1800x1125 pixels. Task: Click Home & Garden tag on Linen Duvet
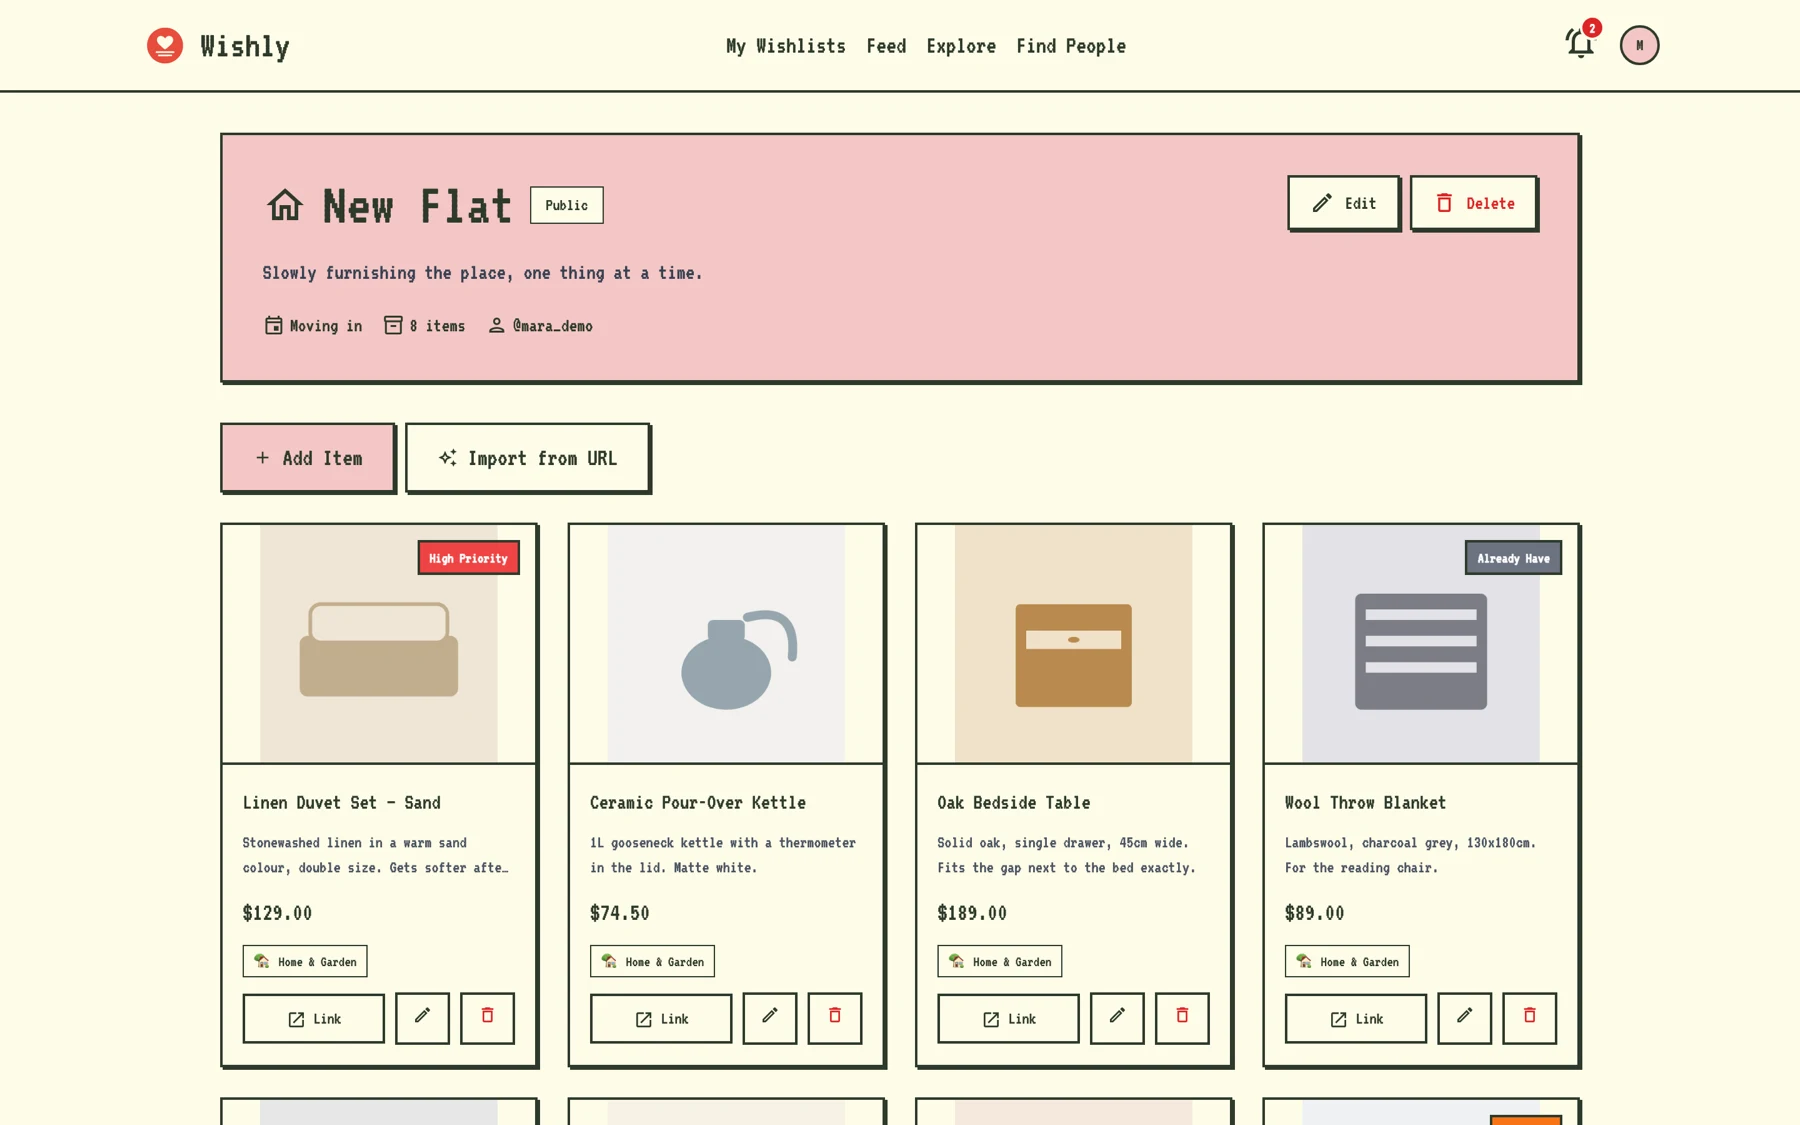click(305, 961)
